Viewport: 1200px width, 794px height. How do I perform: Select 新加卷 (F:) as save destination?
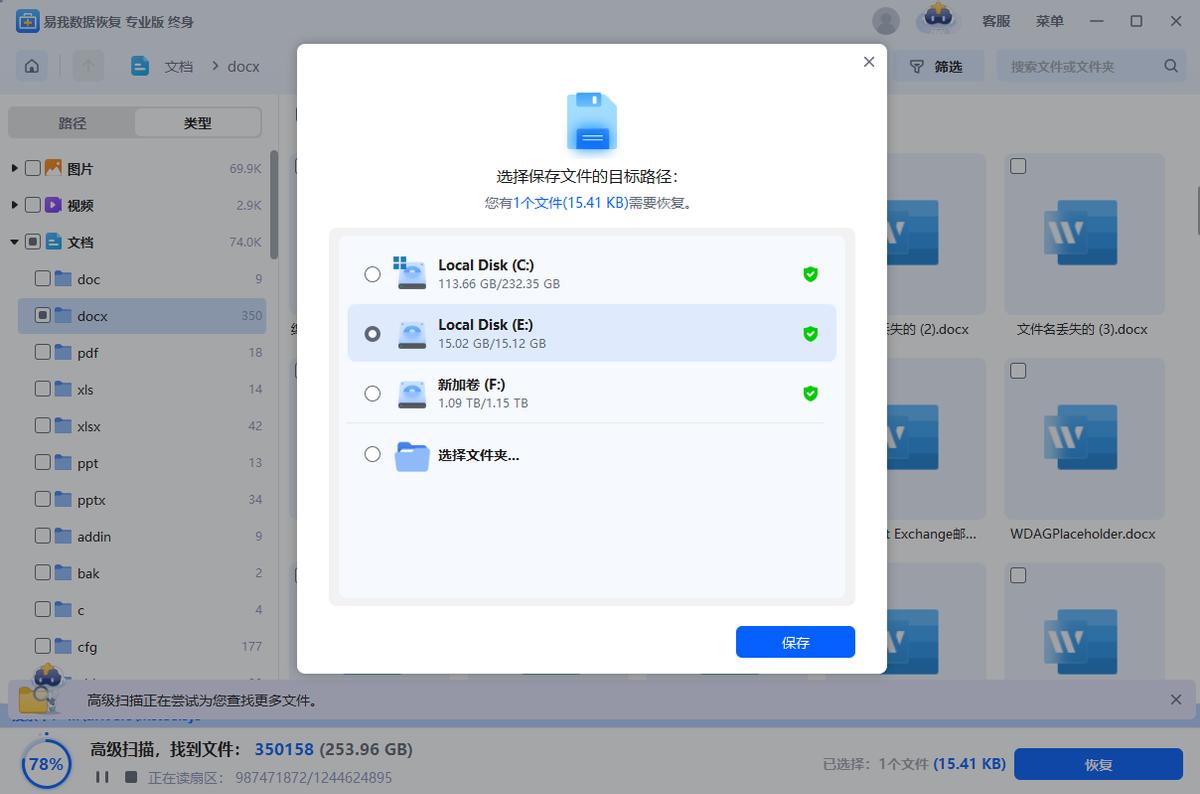tap(373, 394)
